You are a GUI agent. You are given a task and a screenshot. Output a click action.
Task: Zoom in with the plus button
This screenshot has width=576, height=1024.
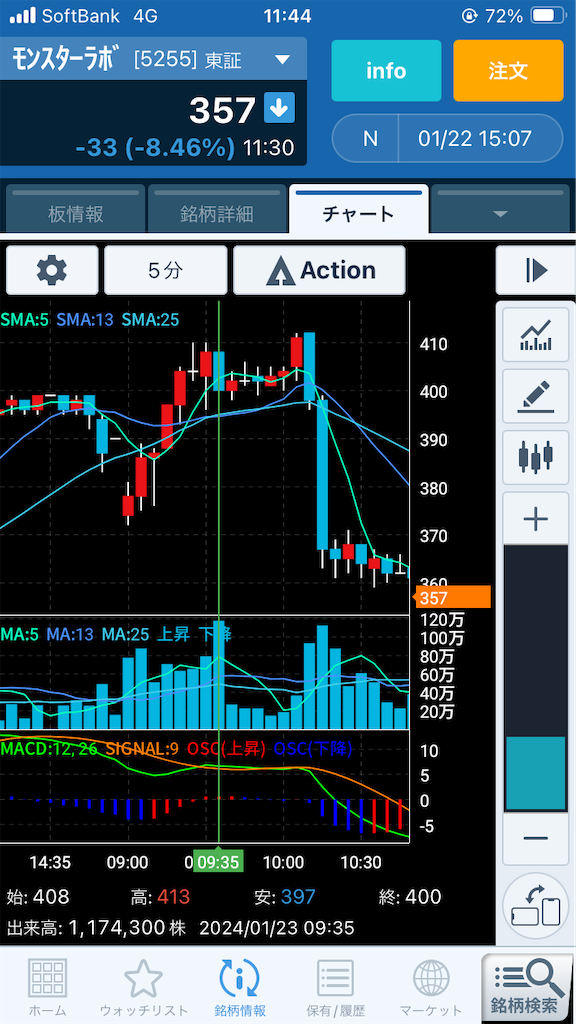(x=536, y=519)
